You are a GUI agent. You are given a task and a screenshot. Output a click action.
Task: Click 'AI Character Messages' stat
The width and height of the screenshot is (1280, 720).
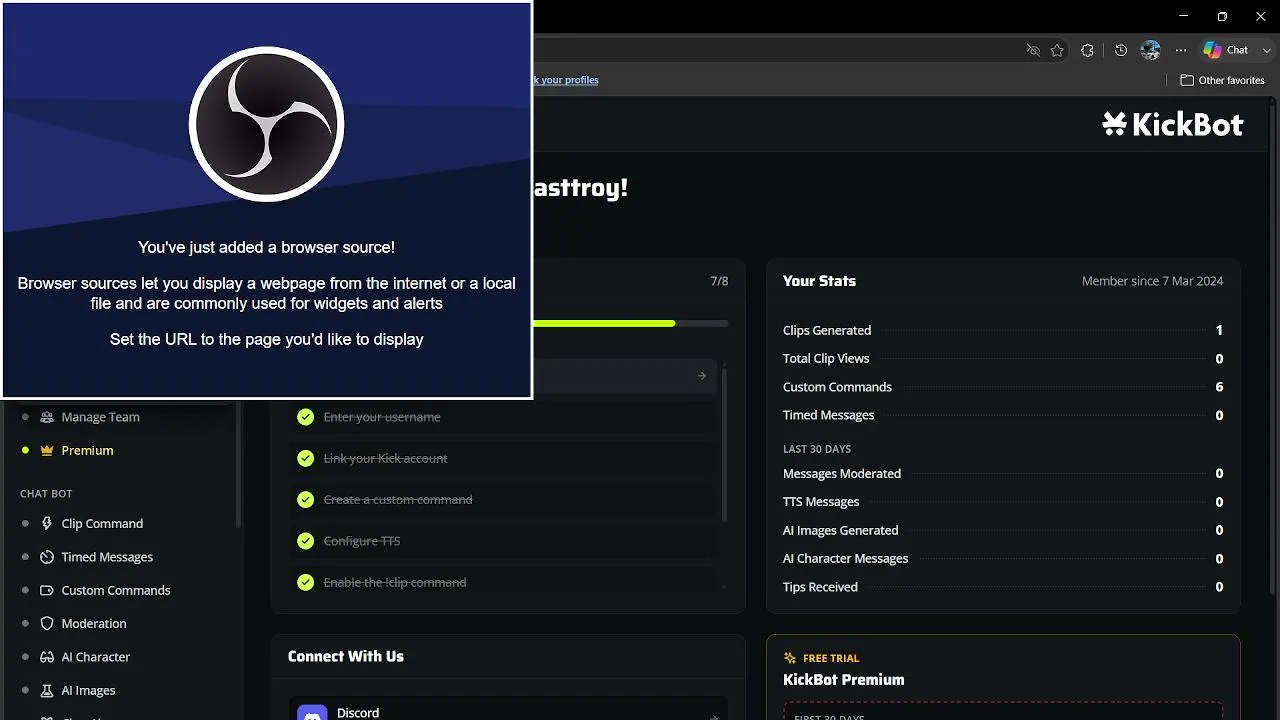coord(1003,559)
